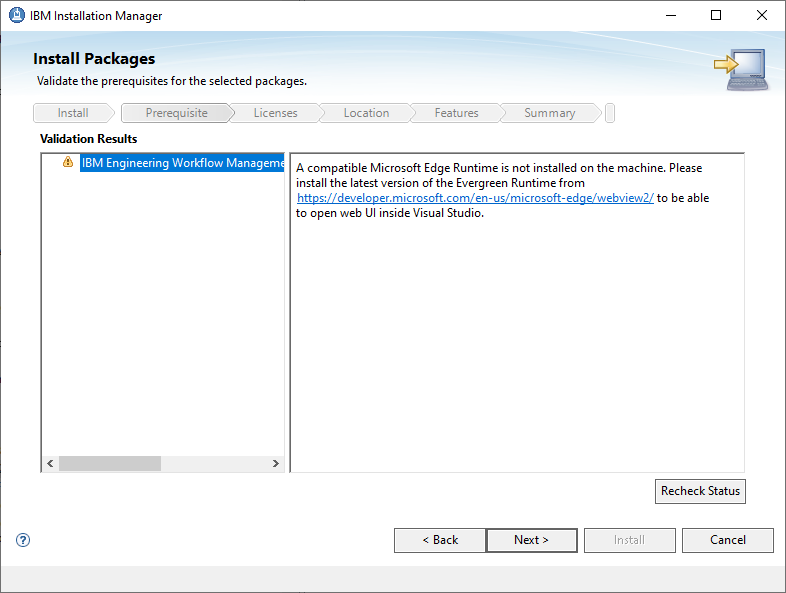Jump to the Summary wizard step
This screenshot has height=593, width=786.
[x=549, y=113]
